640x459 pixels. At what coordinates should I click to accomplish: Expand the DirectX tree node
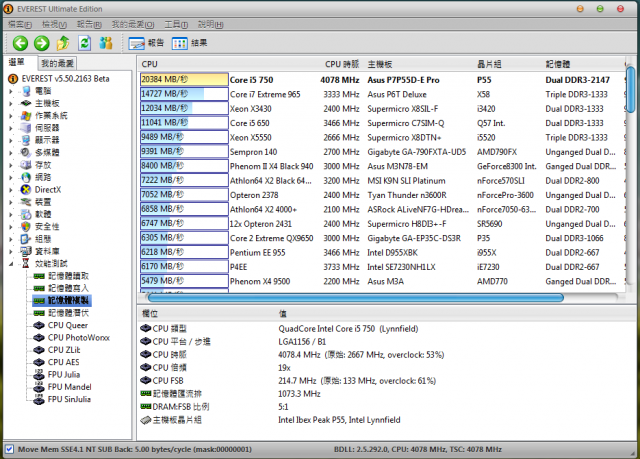click(x=11, y=190)
